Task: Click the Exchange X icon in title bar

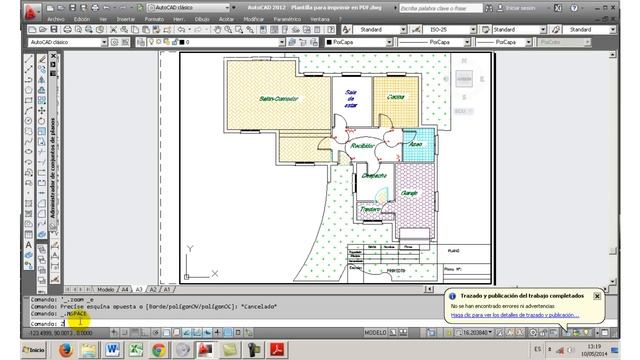Action: (558, 8)
